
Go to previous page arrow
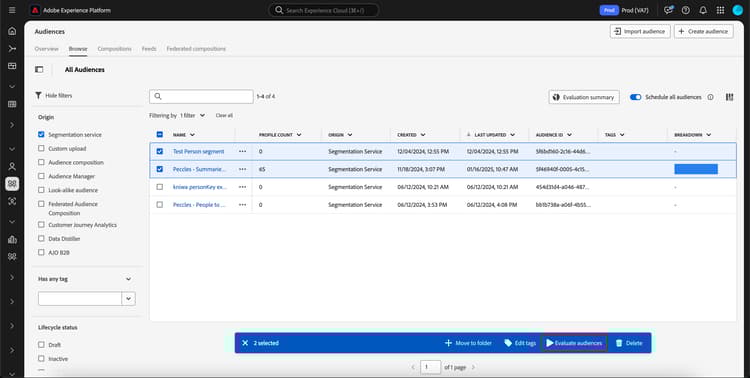click(413, 367)
